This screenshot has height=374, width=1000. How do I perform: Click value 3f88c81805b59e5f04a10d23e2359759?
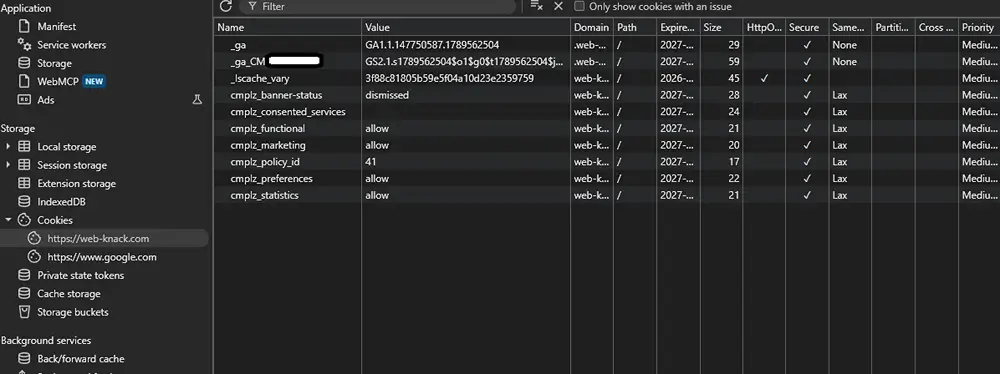(x=450, y=78)
